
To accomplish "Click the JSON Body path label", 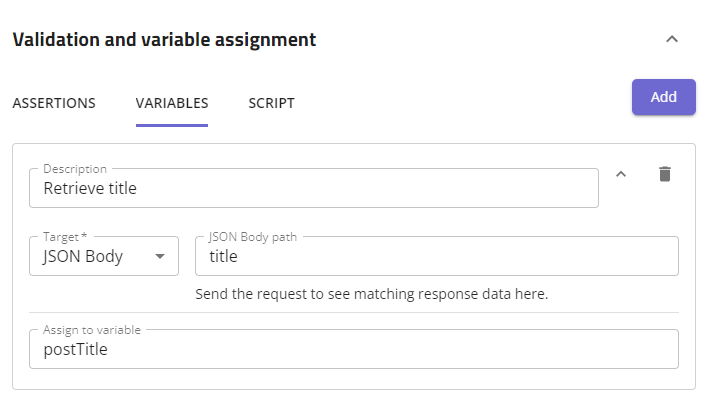I will pyautogui.click(x=259, y=237).
